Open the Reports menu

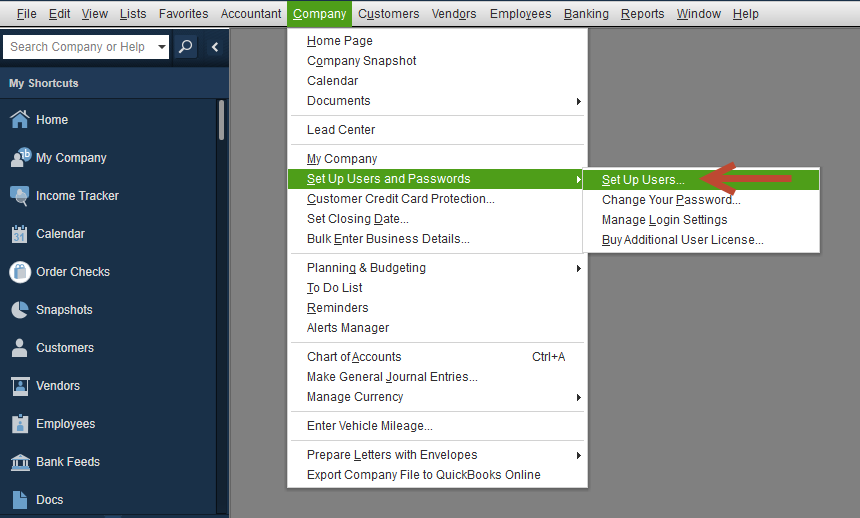642,14
